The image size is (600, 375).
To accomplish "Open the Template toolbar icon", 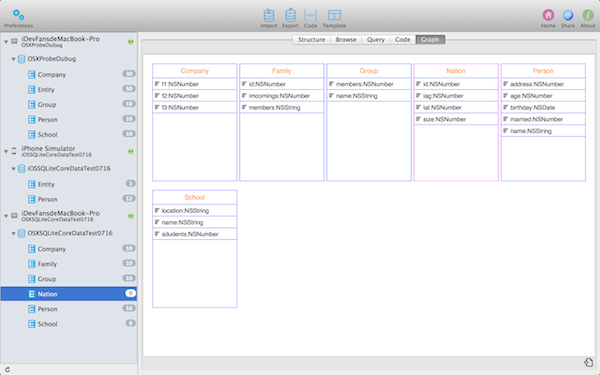I will coord(334,15).
